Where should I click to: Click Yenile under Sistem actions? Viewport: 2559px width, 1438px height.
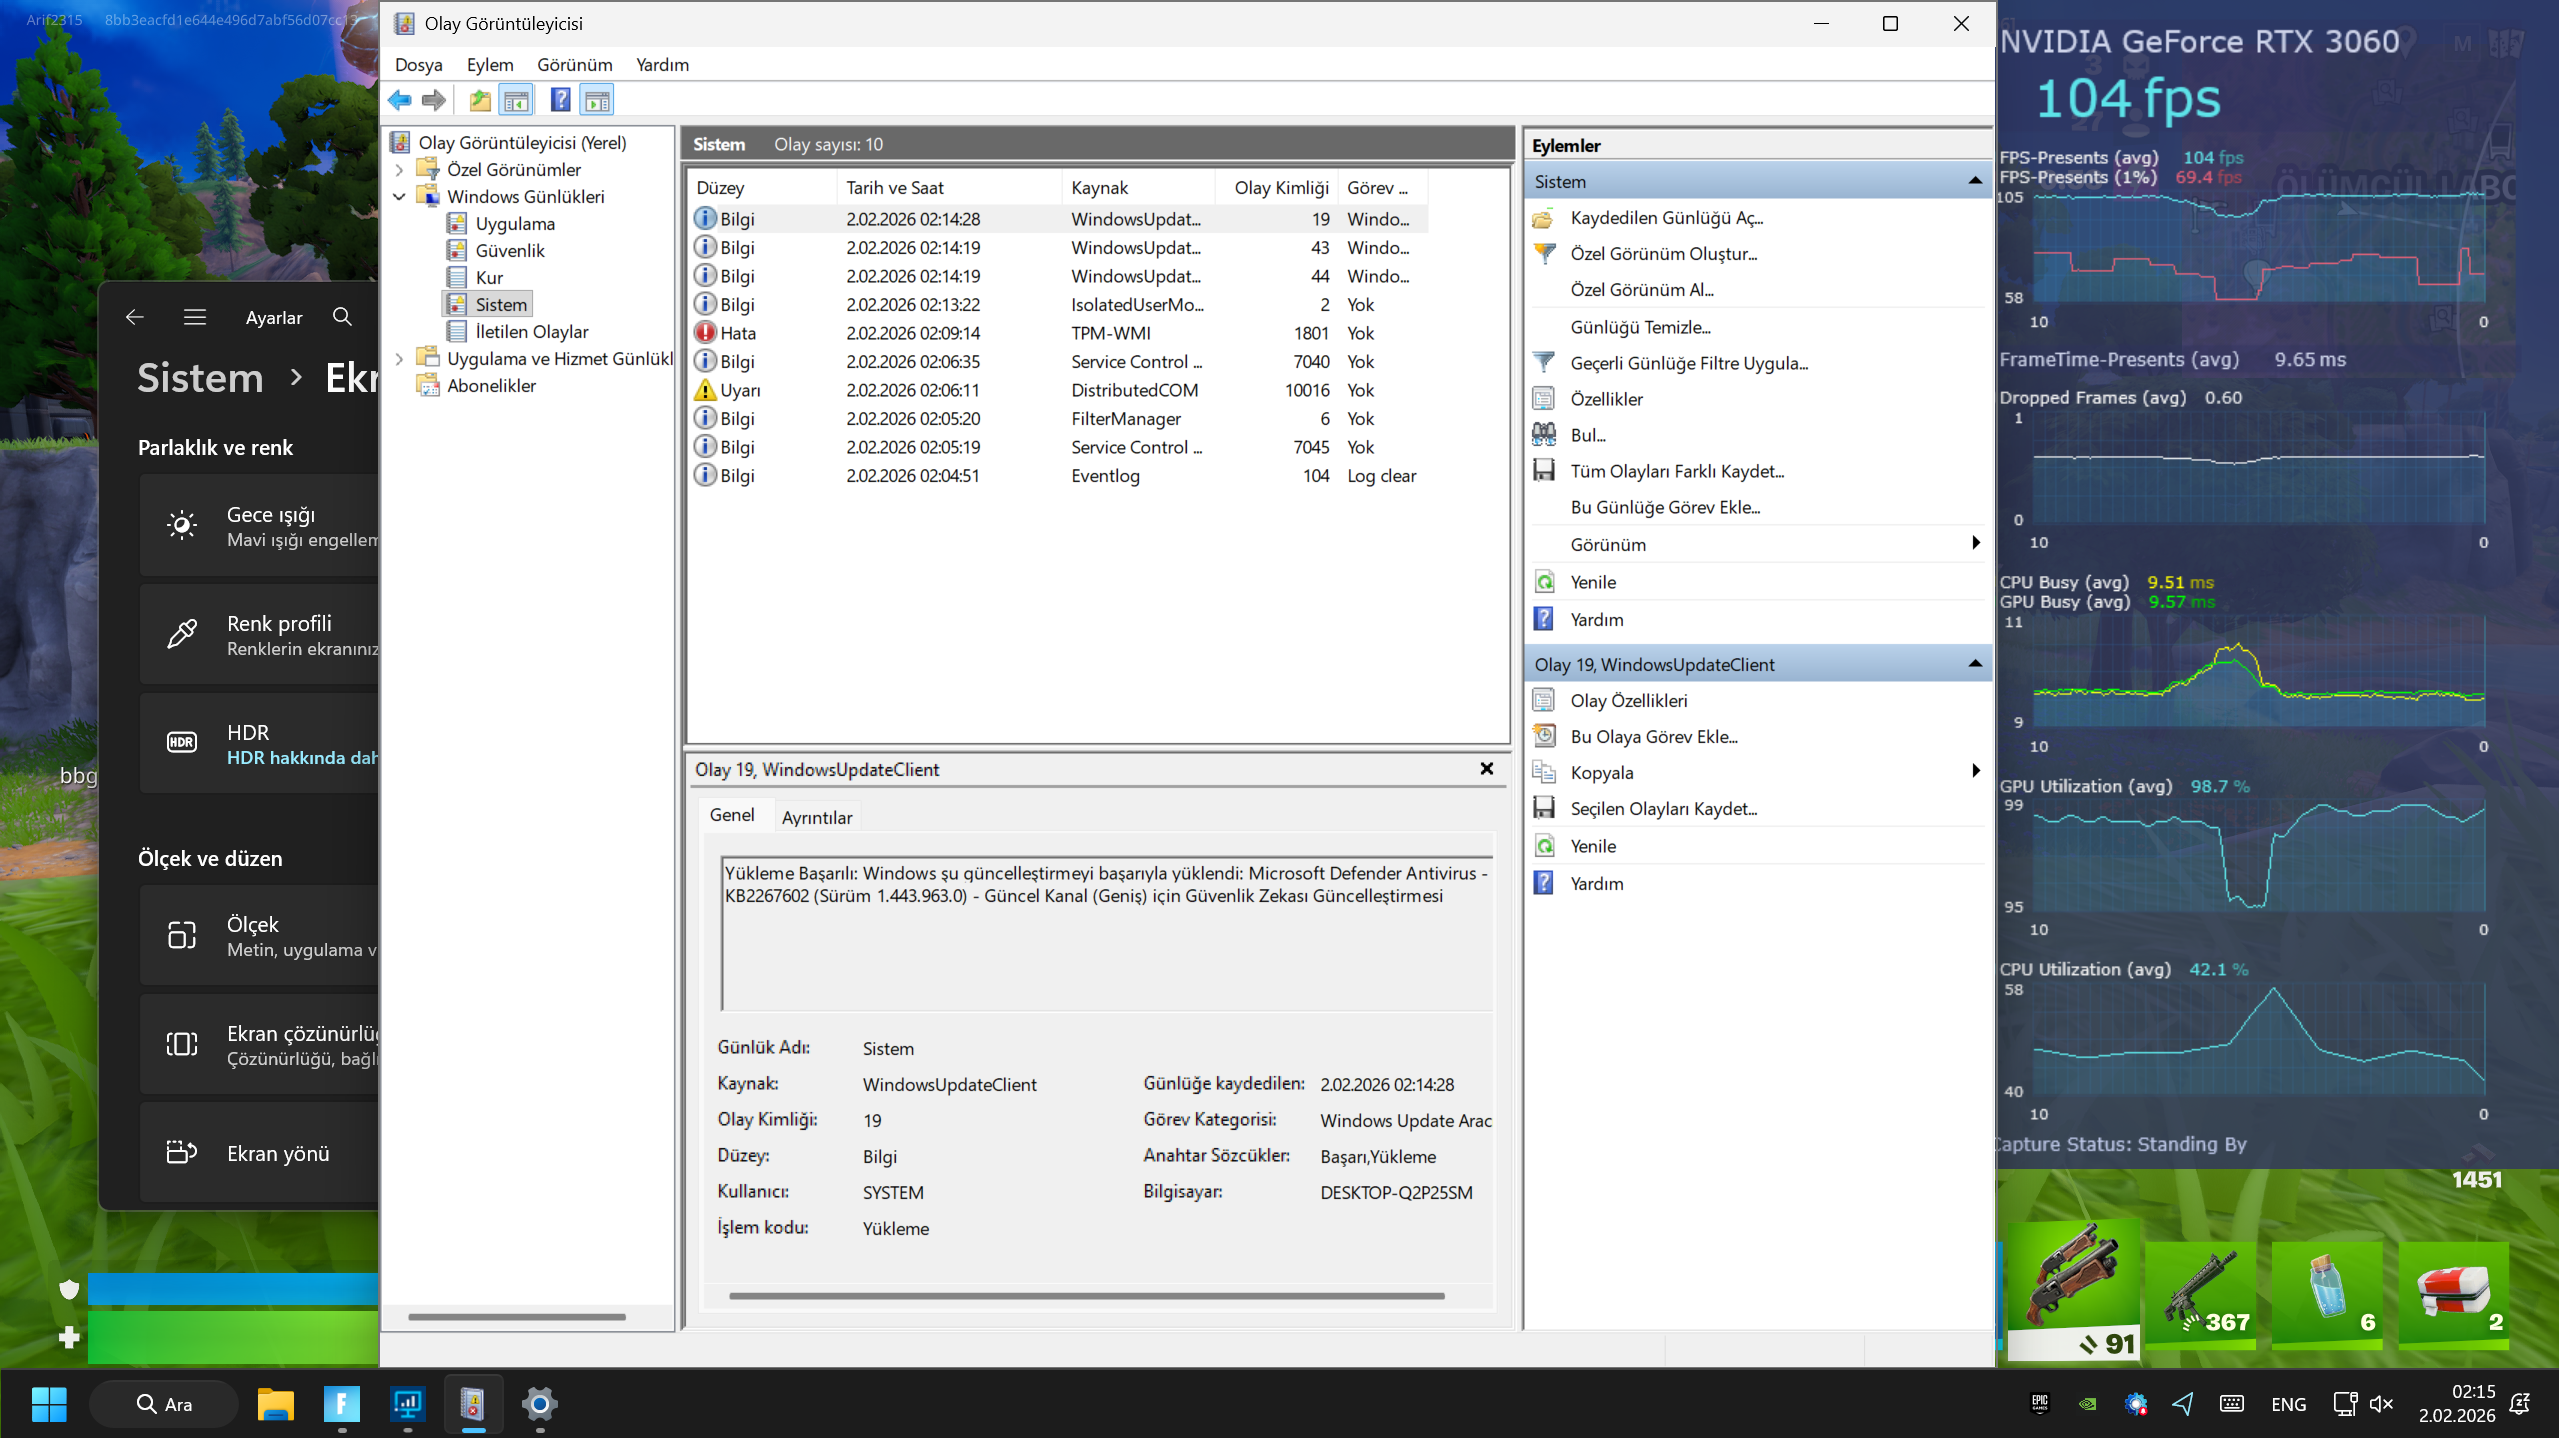click(x=1592, y=582)
